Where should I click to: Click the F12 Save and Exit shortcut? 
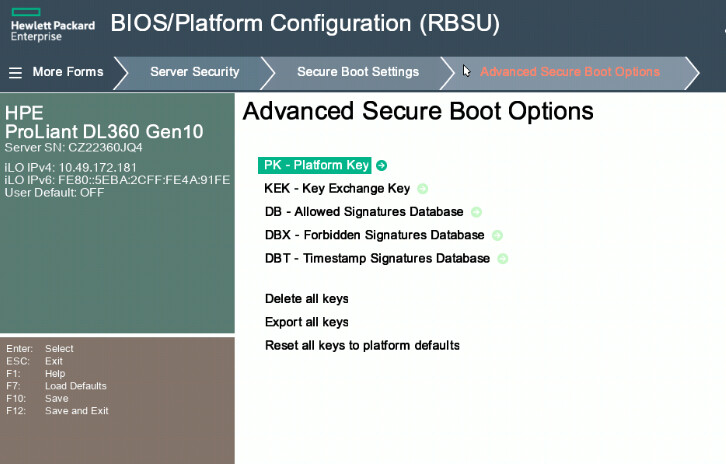[x=76, y=411]
